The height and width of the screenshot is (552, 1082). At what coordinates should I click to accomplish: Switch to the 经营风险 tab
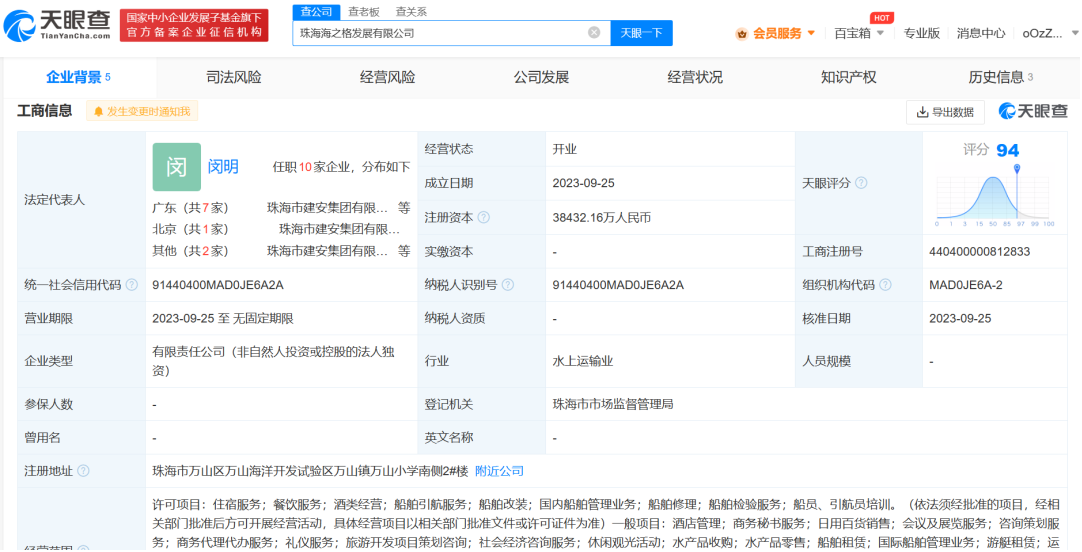click(388, 77)
